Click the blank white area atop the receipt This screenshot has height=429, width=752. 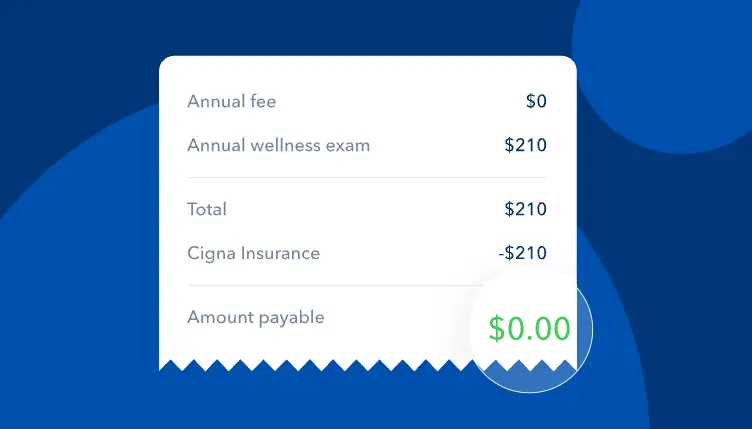[367, 70]
